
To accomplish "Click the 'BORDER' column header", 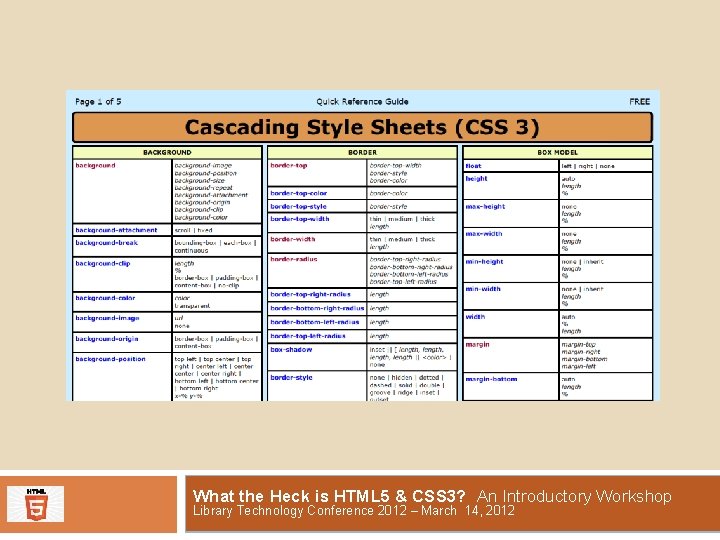I will pos(362,152).
